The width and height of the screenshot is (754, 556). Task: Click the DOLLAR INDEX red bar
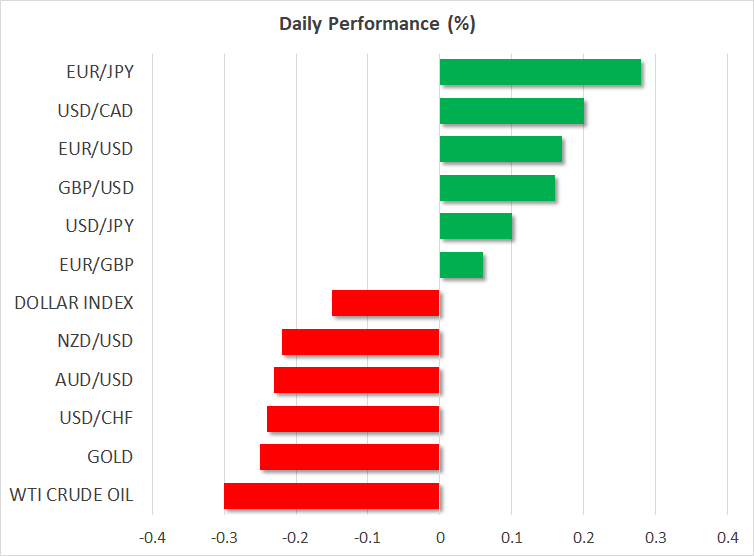[x=386, y=303]
